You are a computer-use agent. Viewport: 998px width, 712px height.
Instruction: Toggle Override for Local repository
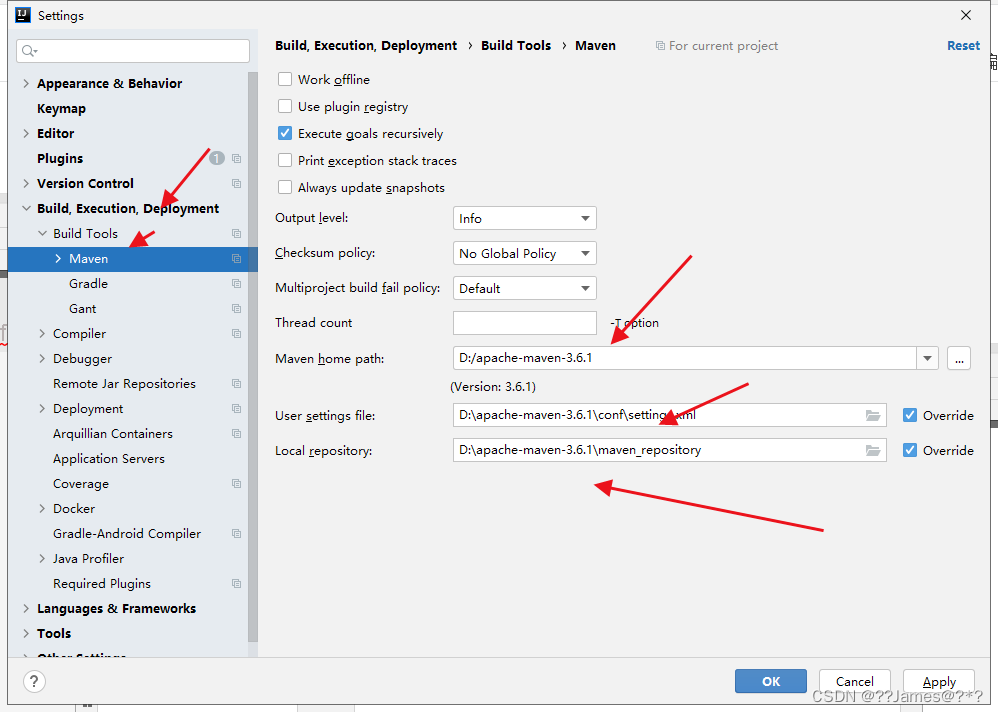click(x=910, y=450)
